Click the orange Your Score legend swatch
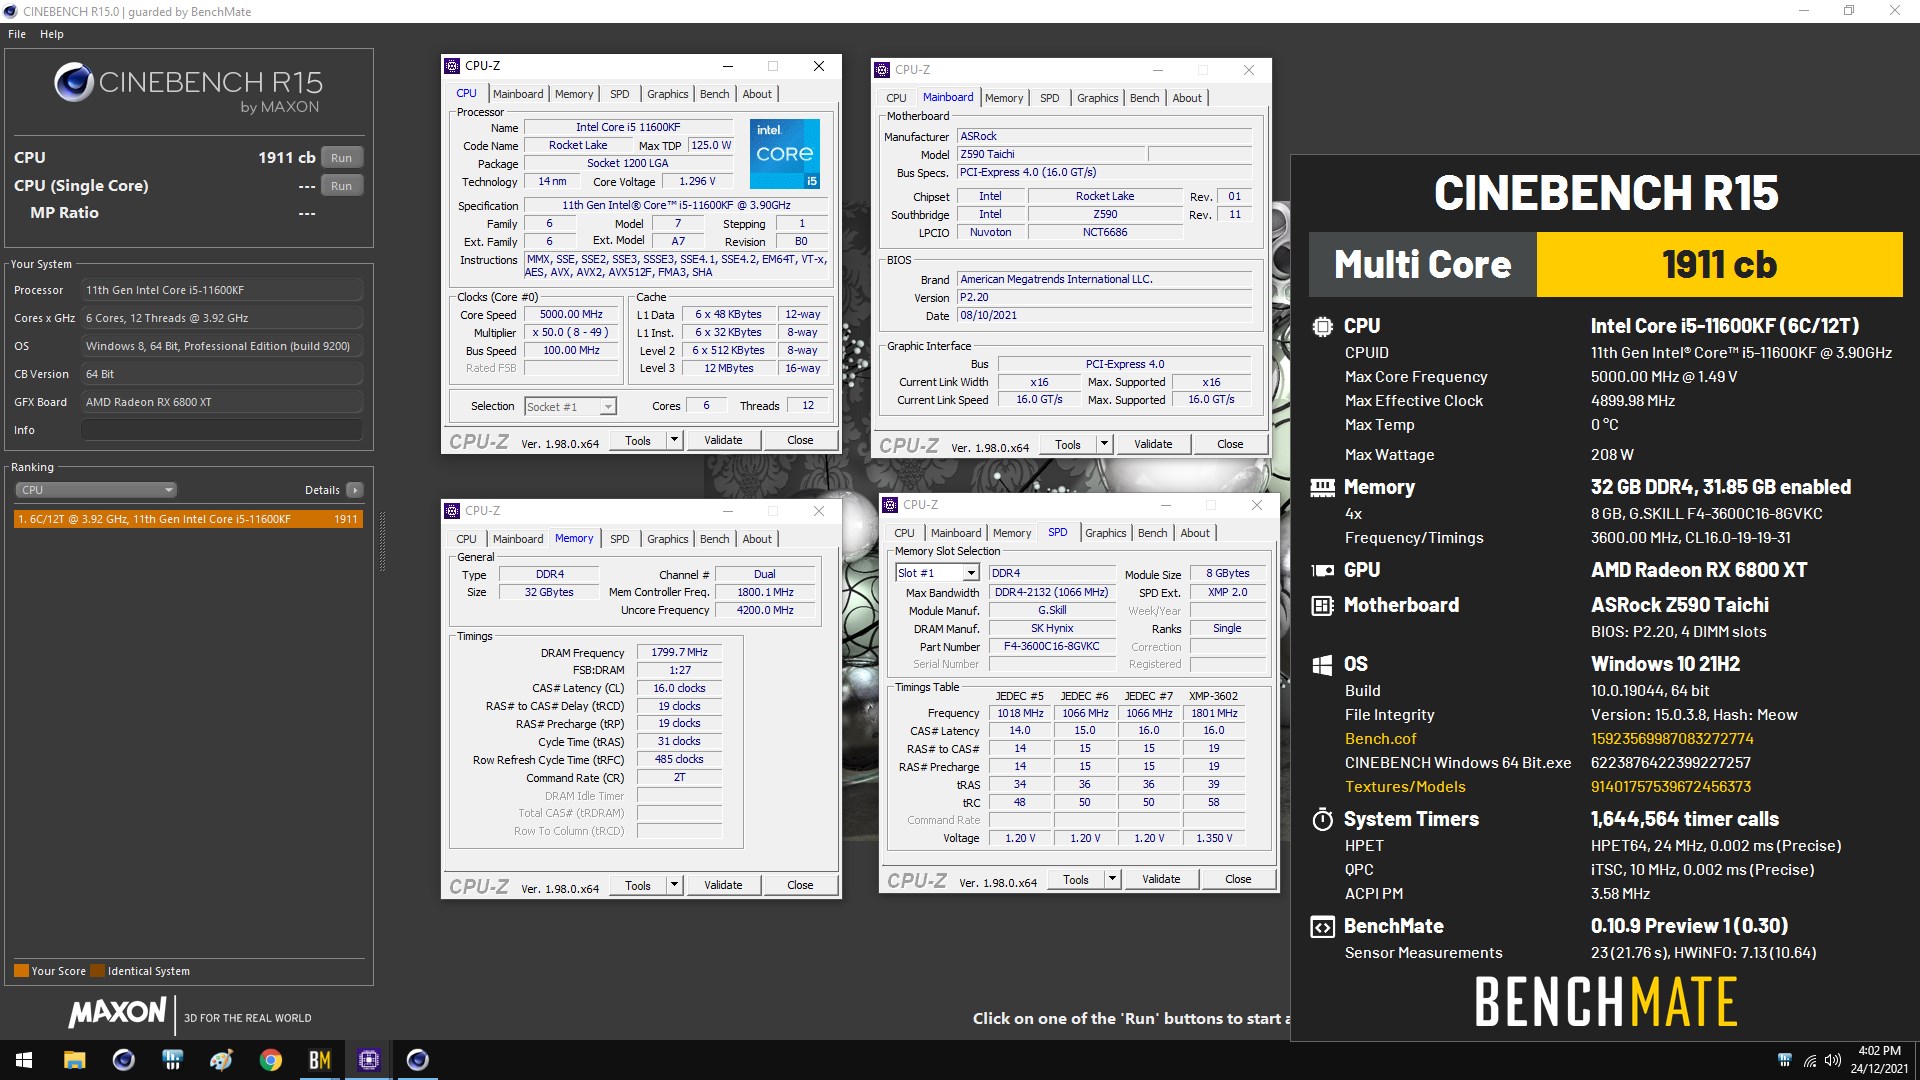This screenshot has width=1920, height=1080. [21, 970]
